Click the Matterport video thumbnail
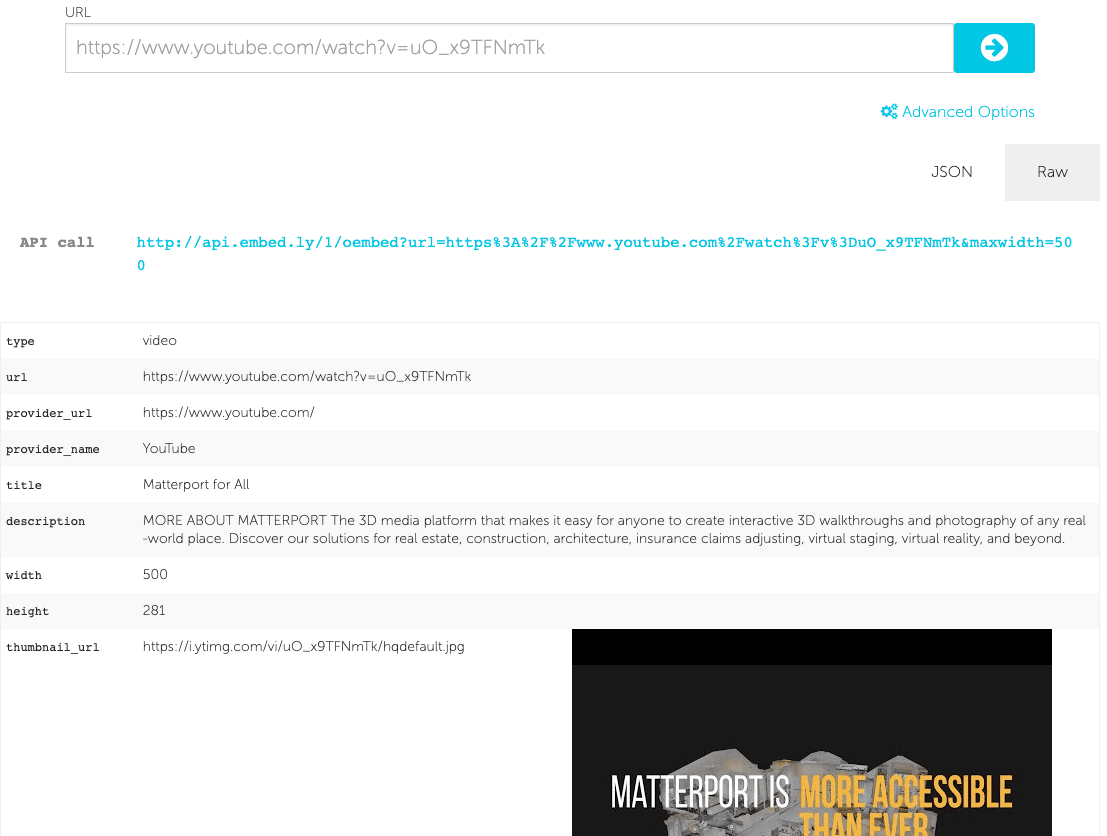 click(x=811, y=732)
